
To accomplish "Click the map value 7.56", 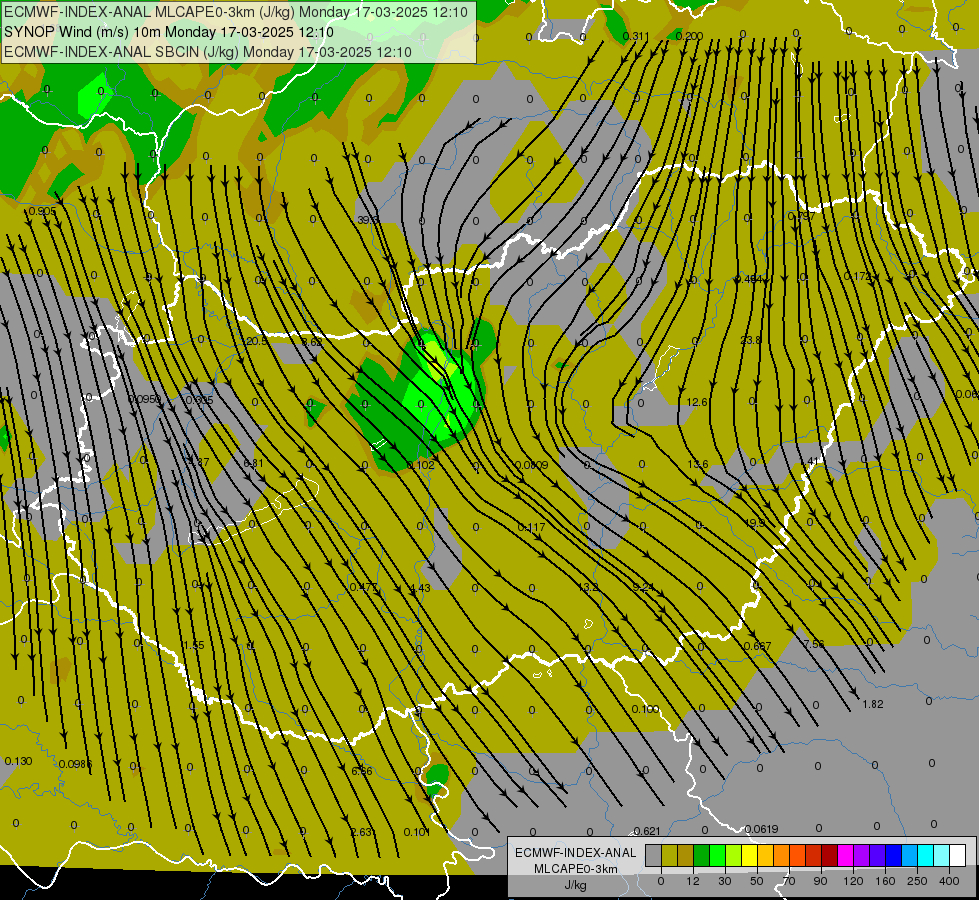I will point(814,644).
